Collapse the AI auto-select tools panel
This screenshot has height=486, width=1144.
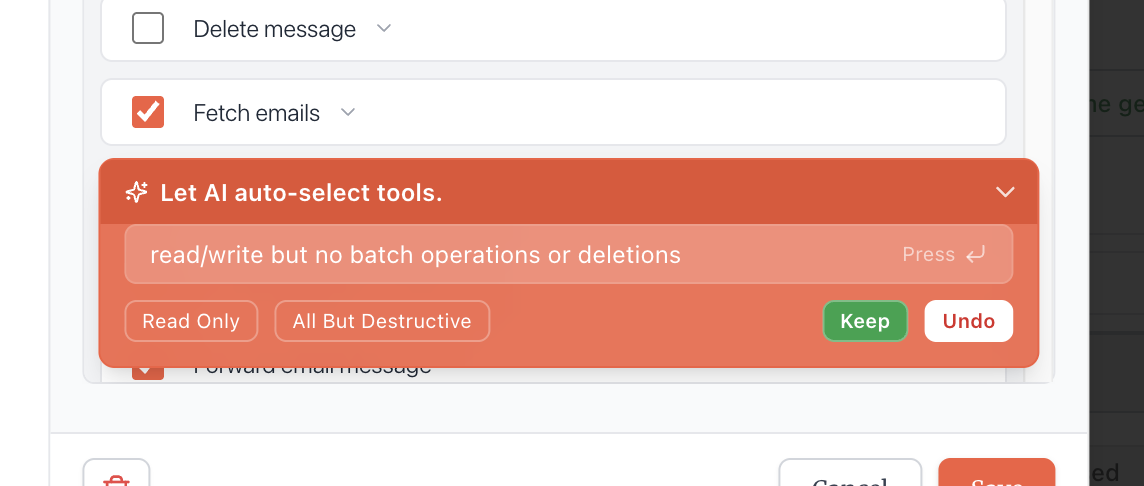coord(1005,192)
